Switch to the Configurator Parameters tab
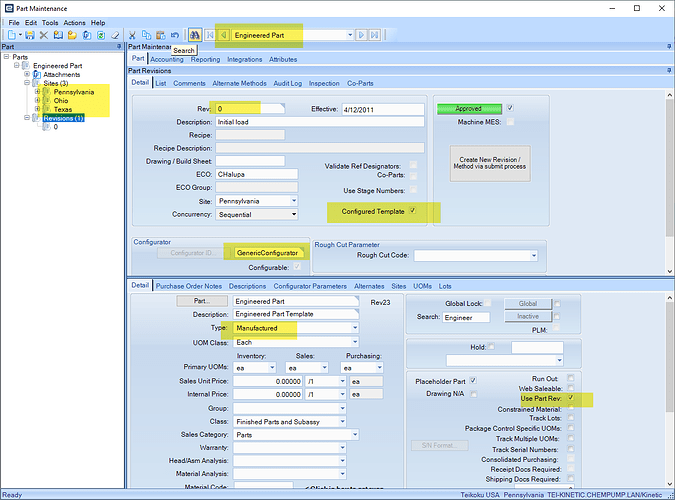 coord(310,286)
